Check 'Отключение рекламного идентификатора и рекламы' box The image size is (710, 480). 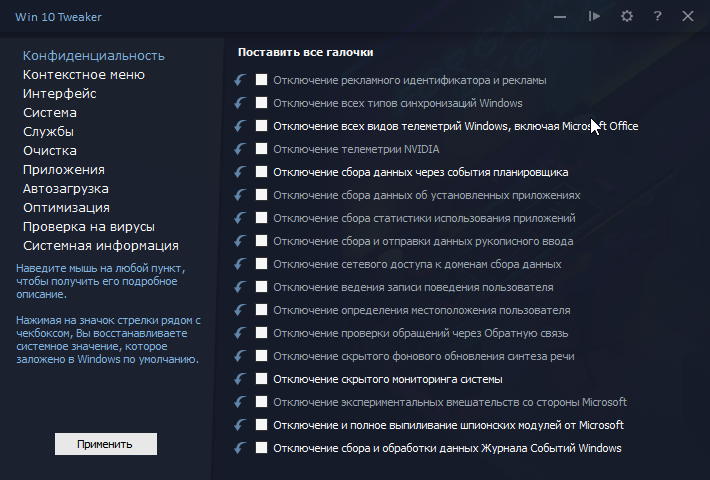[x=261, y=80]
